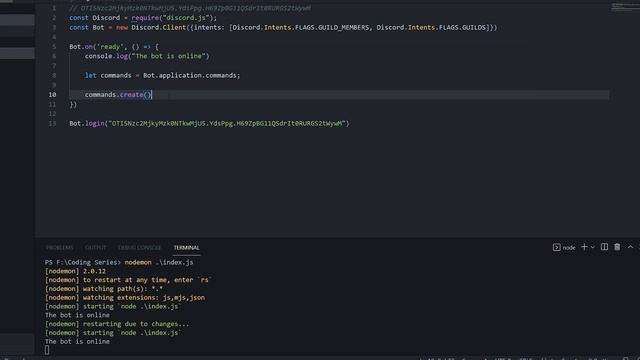The image size is (640, 360).
Task: Place cursor in commands.create() line
Action: (x=118, y=95)
